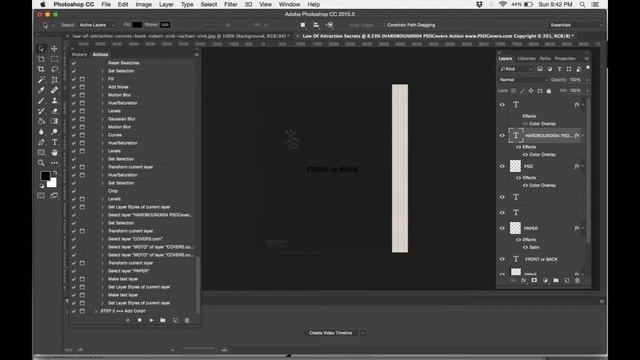Open the Active Layers select dropdown
640x360 pixels.
click(x=97, y=25)
